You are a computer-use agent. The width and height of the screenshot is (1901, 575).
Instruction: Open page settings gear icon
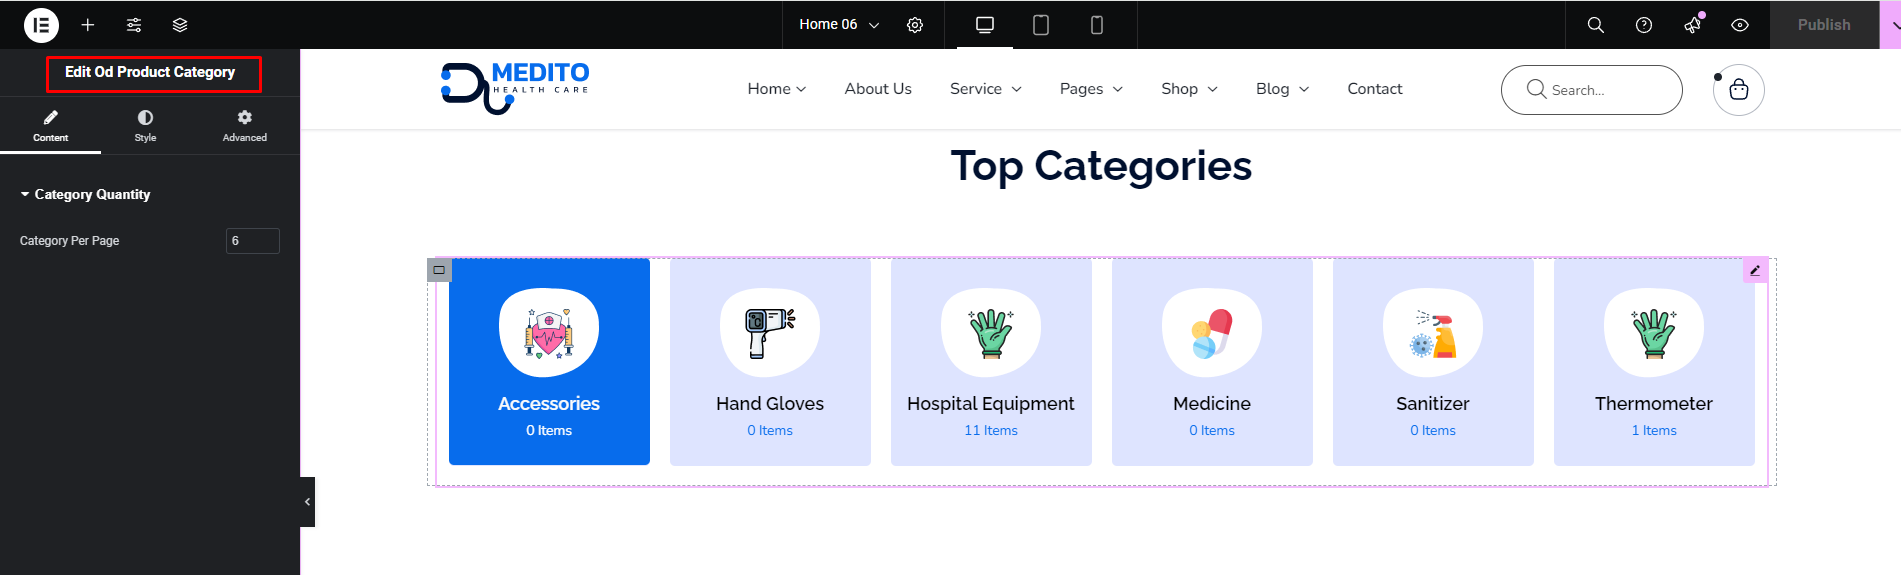pos(915,25)
